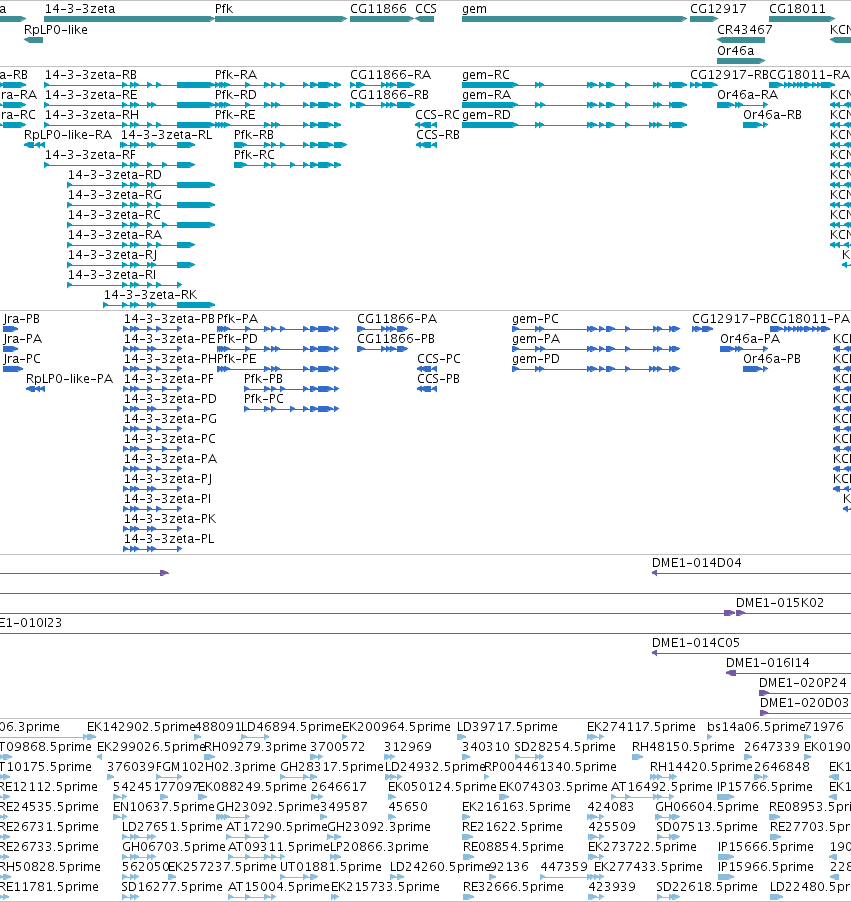
Task: Select the RpLP0-like gene label
Action: point(56,30)
